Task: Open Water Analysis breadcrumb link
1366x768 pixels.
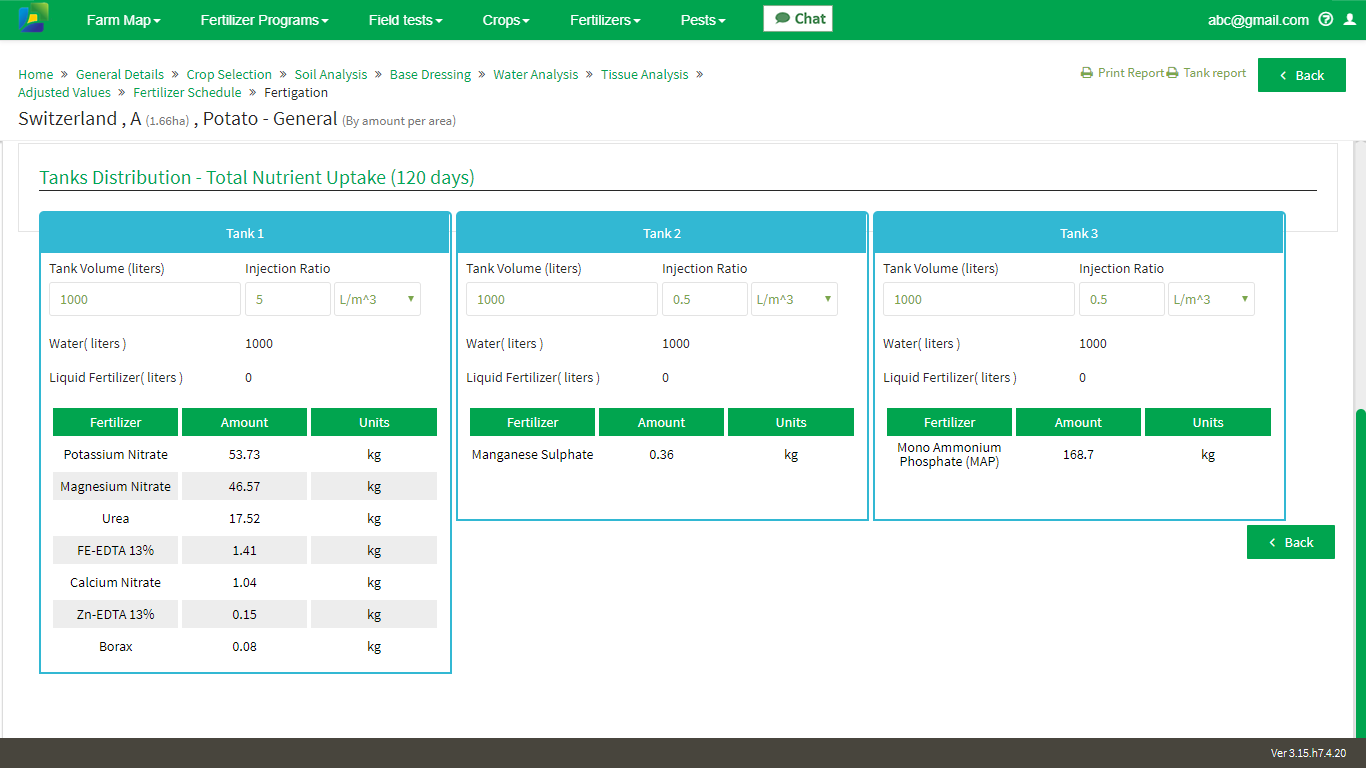Action: (x=536, y=74)
